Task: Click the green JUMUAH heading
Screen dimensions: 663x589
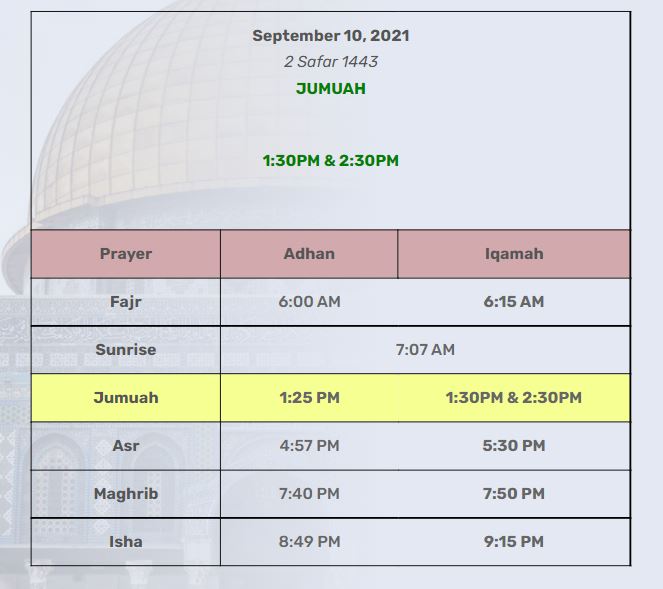Action: click(x=331, y=88)
